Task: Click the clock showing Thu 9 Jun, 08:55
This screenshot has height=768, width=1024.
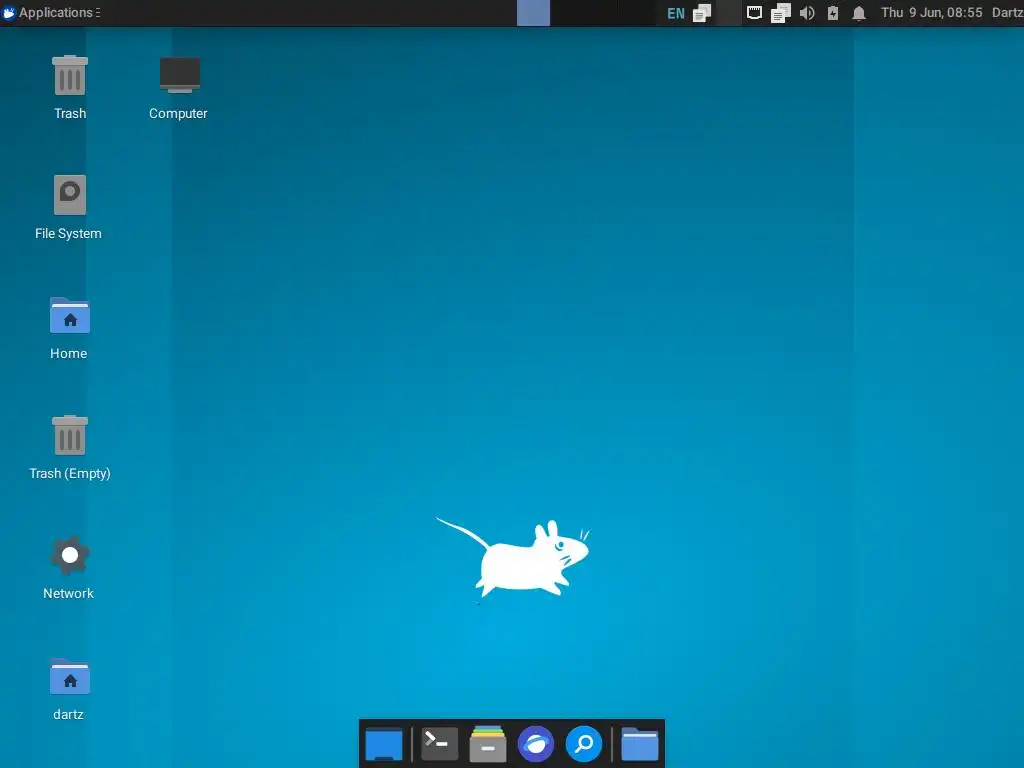Action: tap(931, 12)
